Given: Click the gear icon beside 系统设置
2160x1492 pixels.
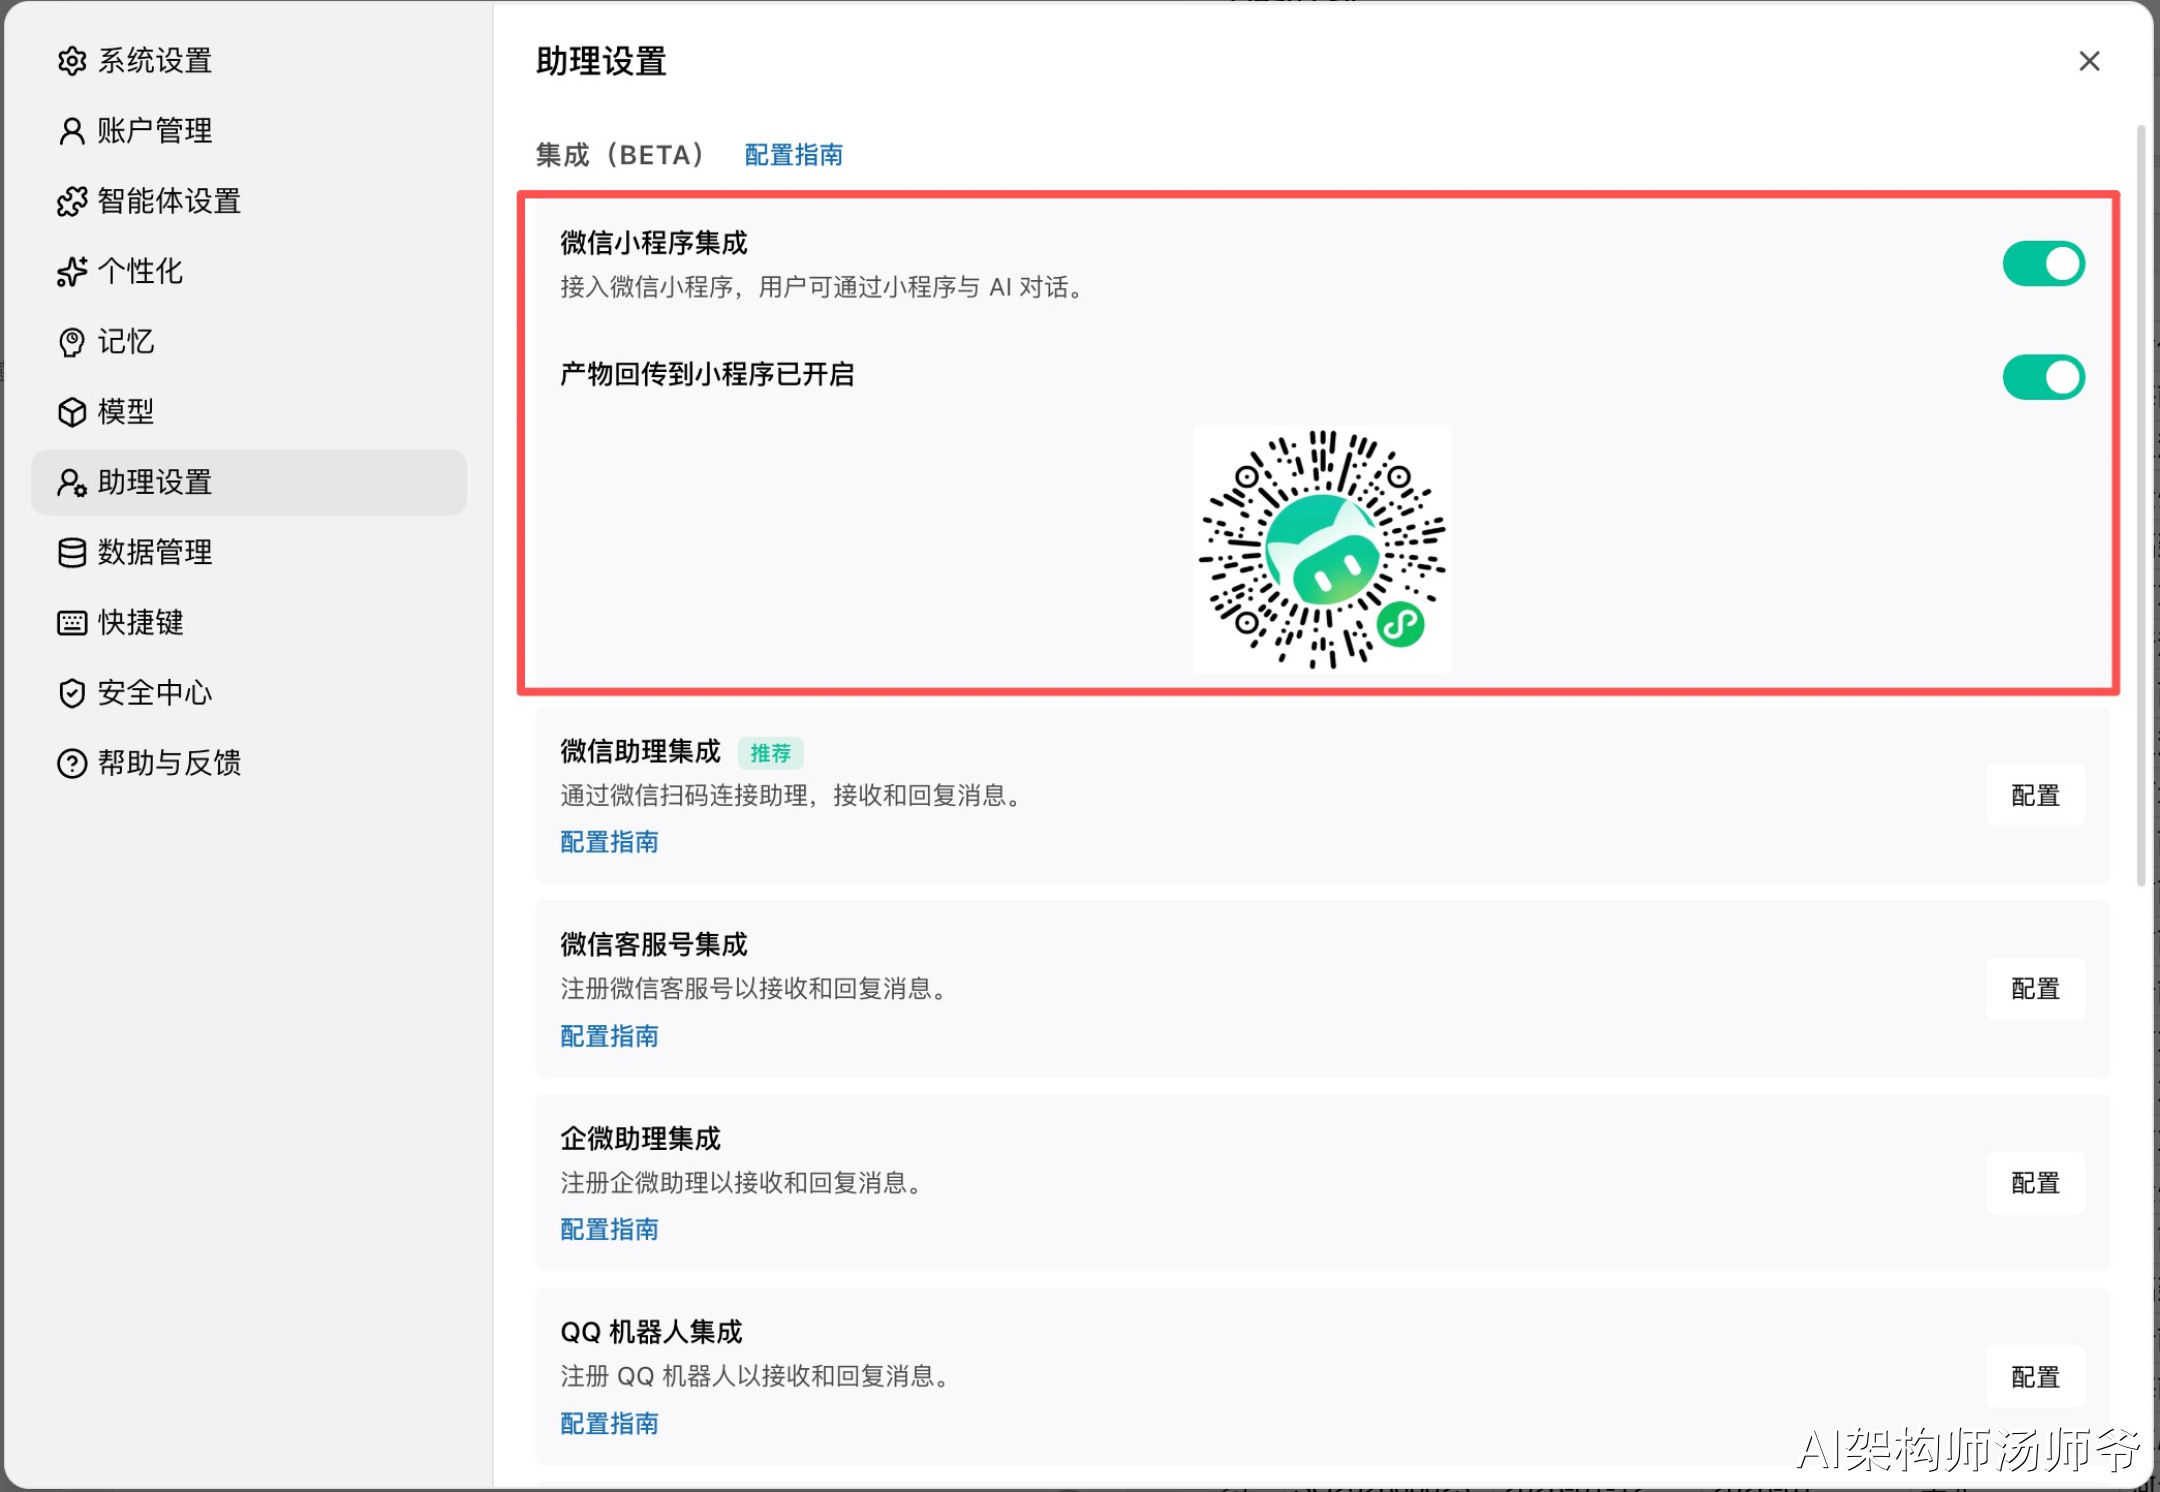Looking at the screenshot, I should (72, 61).
